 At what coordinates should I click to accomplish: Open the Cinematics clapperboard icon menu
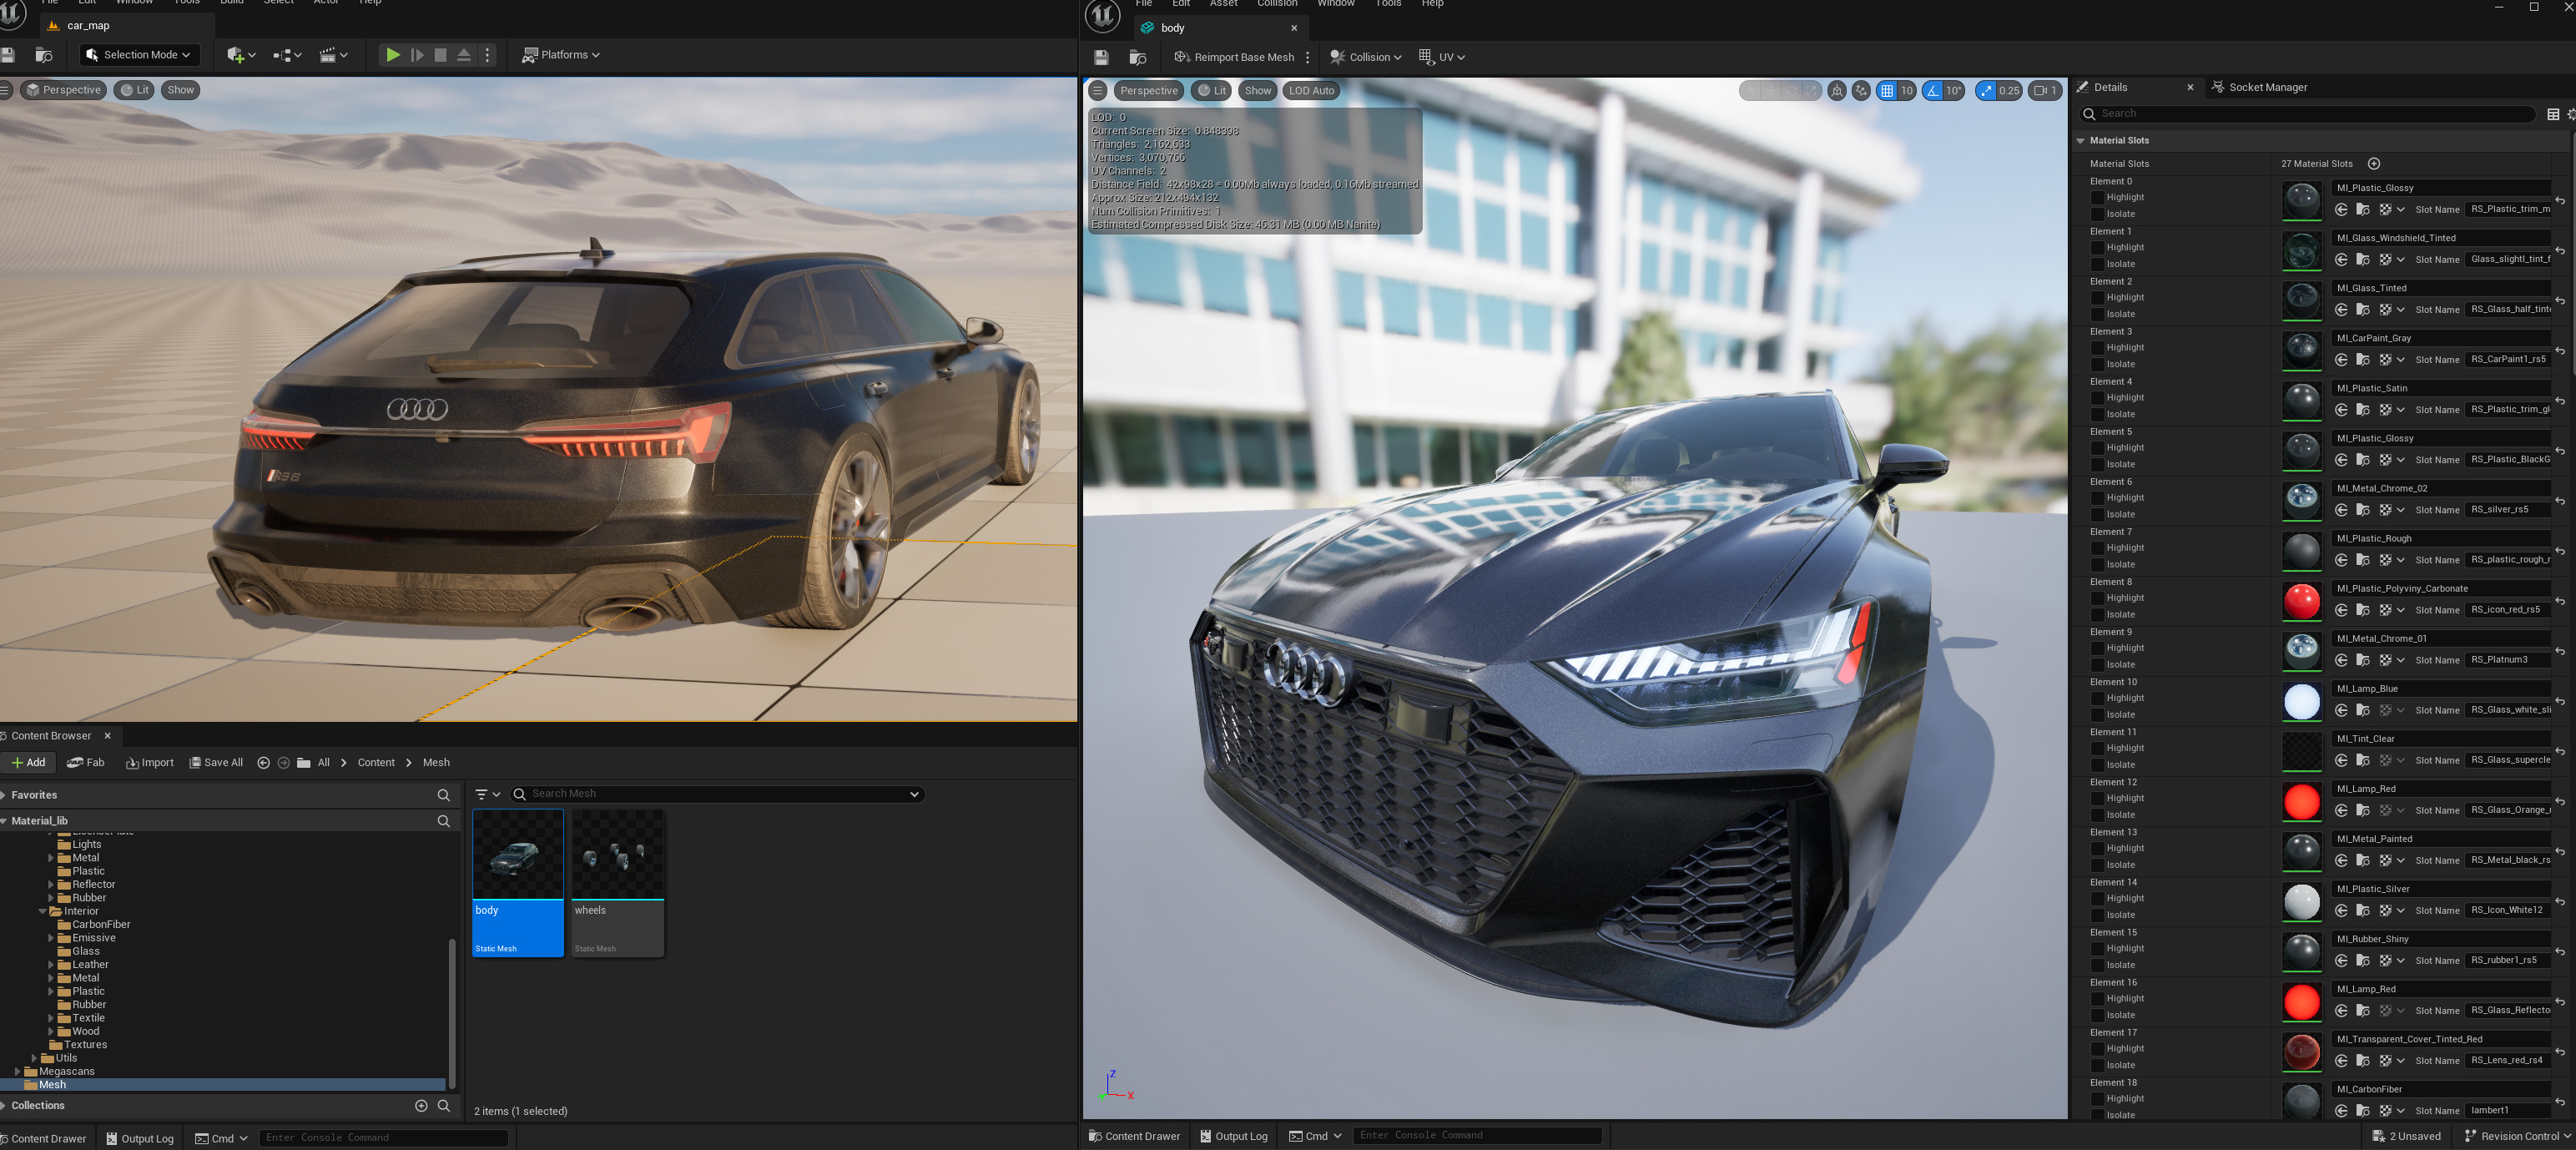pyautogui.click(x=333, y=55)
